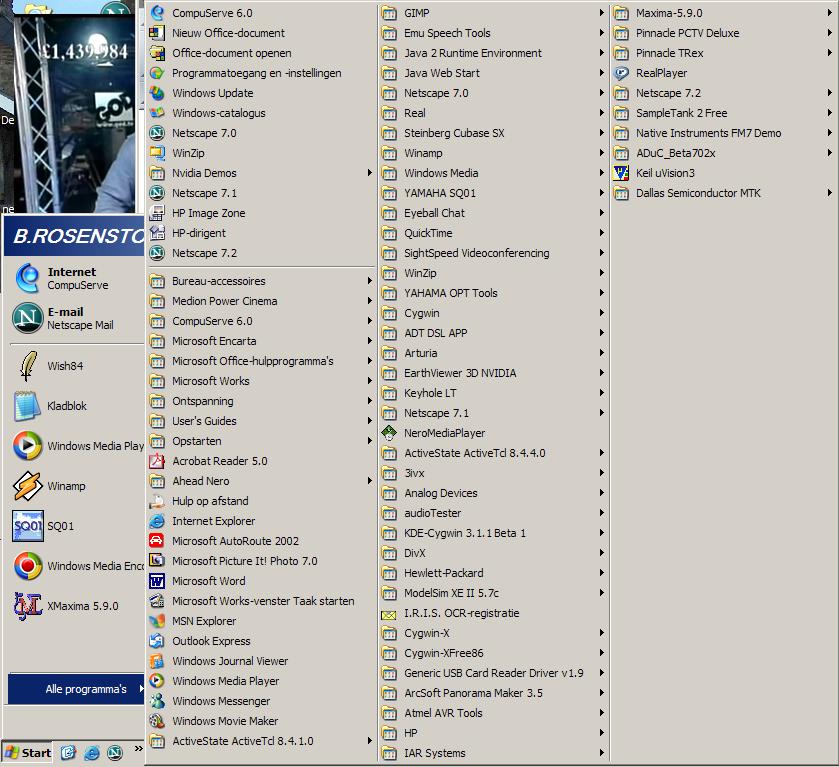Viewport: 839px width, 767px height.
Task: Open the Microsoft Encarta folder
Action: click(261, 341)
